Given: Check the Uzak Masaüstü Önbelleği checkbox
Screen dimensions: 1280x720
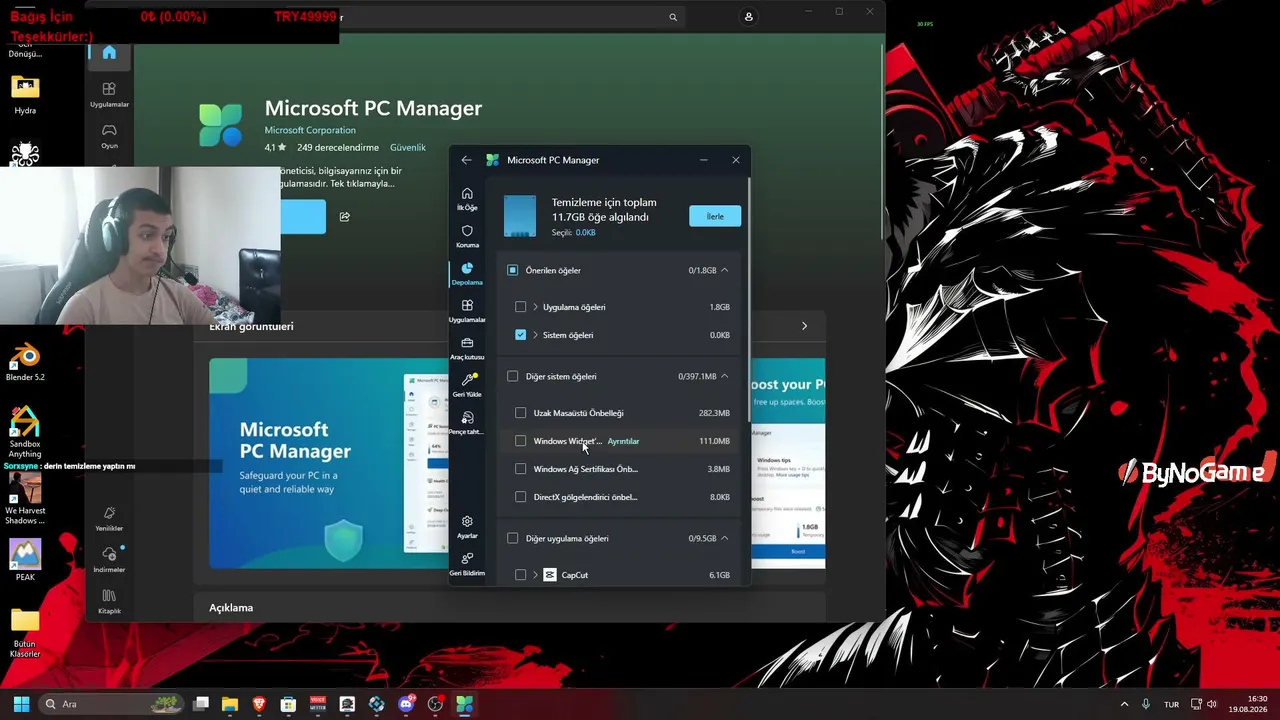Looking at the screenshot, I should coord(520,413).
